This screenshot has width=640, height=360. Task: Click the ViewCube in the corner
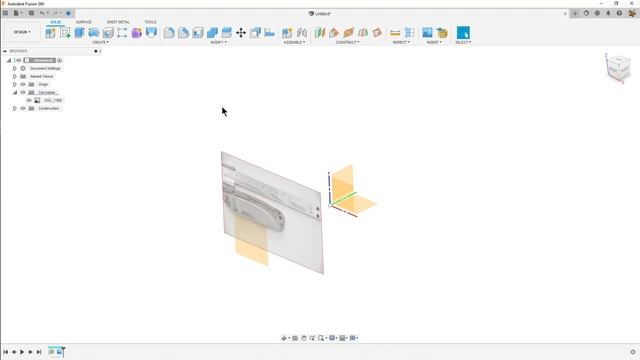[x=618, y=68]
